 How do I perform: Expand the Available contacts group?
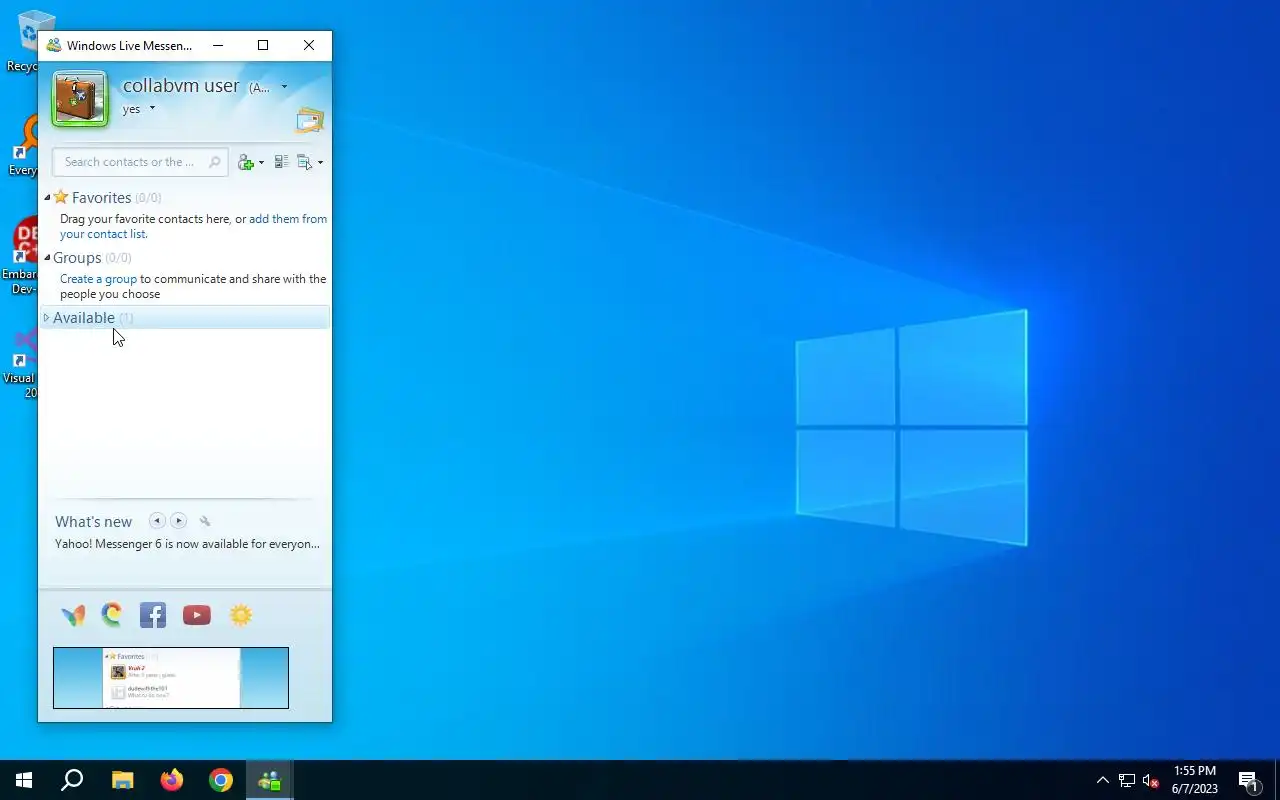(x=46, y=318)
